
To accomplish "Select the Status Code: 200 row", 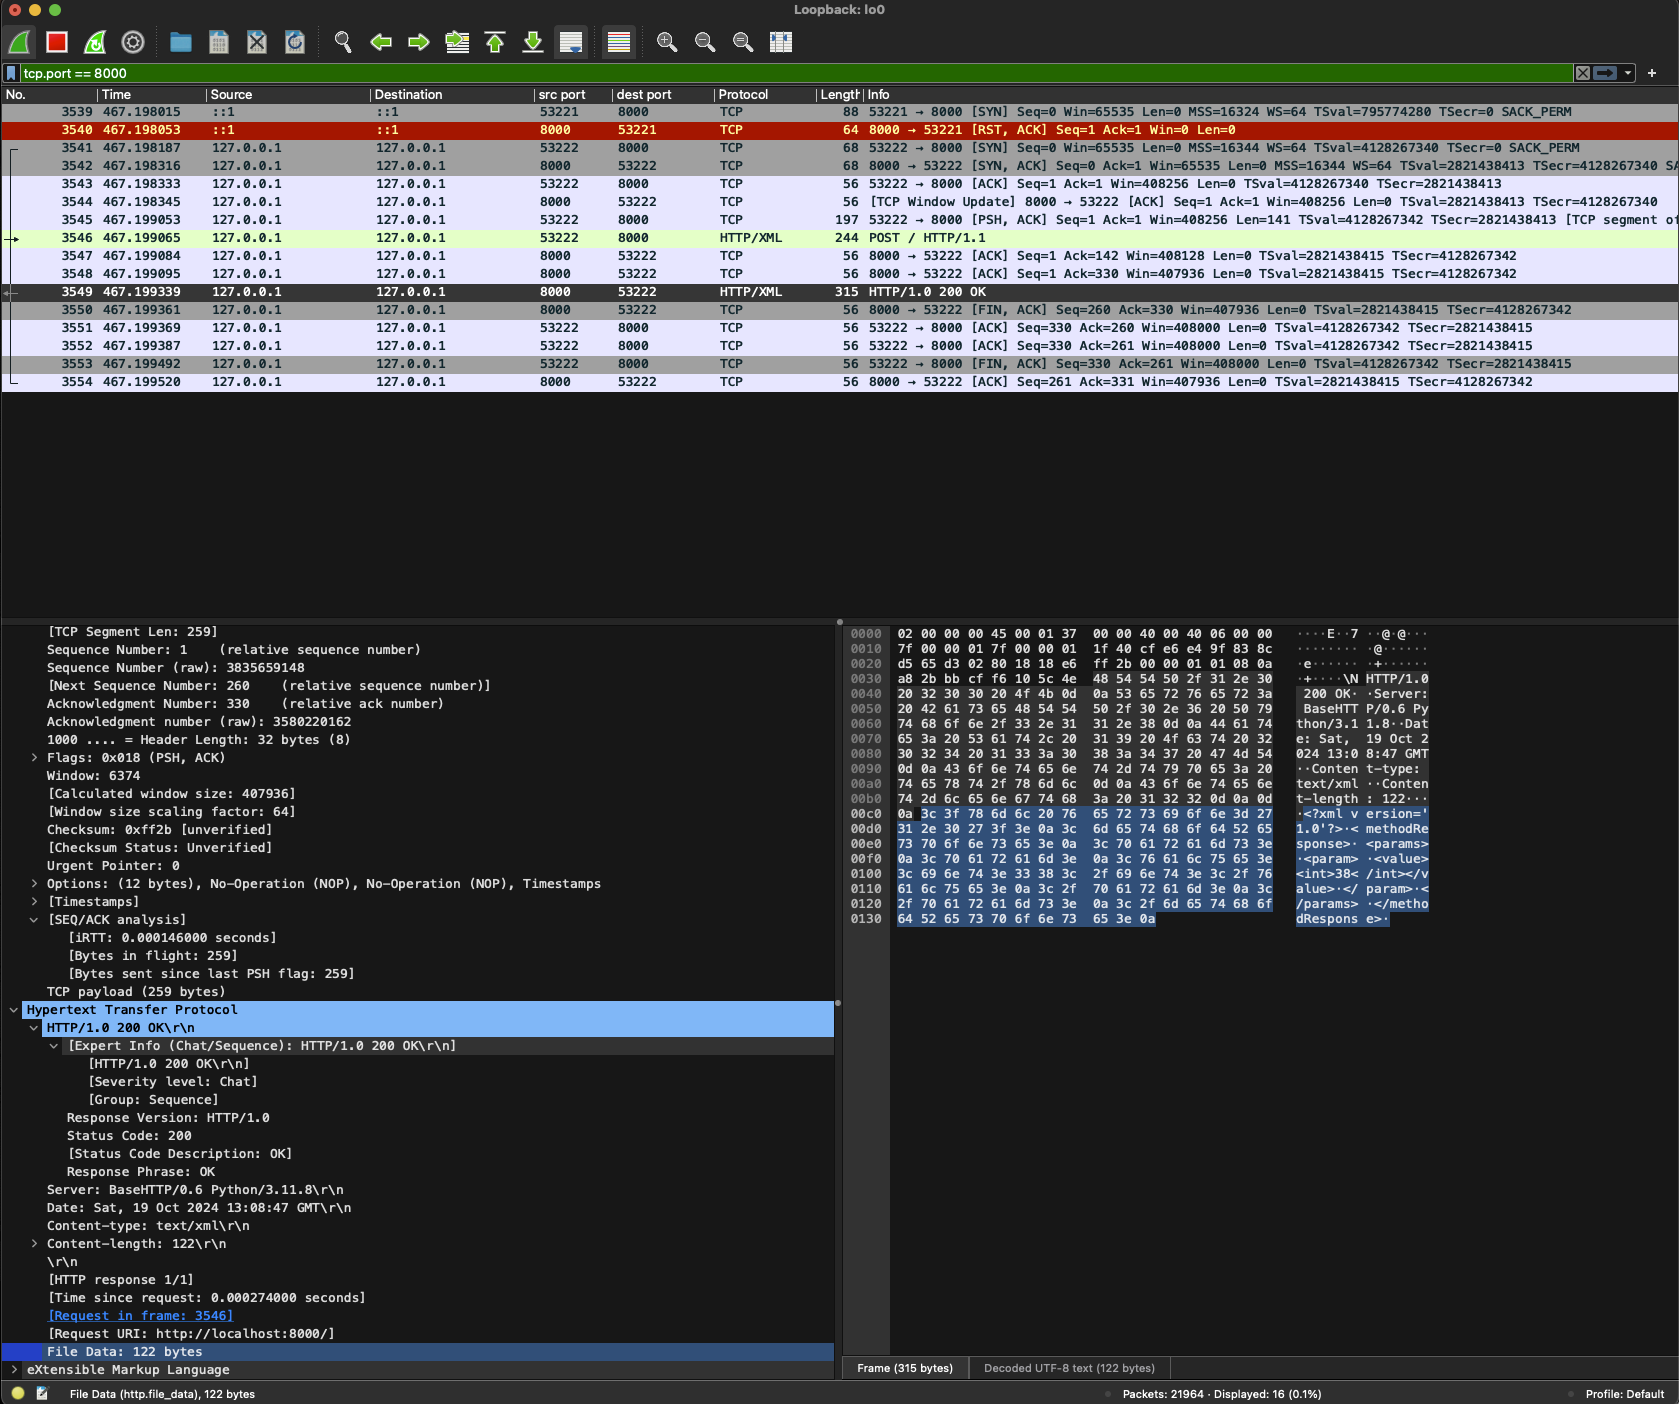I will [x=418, y=1136].
